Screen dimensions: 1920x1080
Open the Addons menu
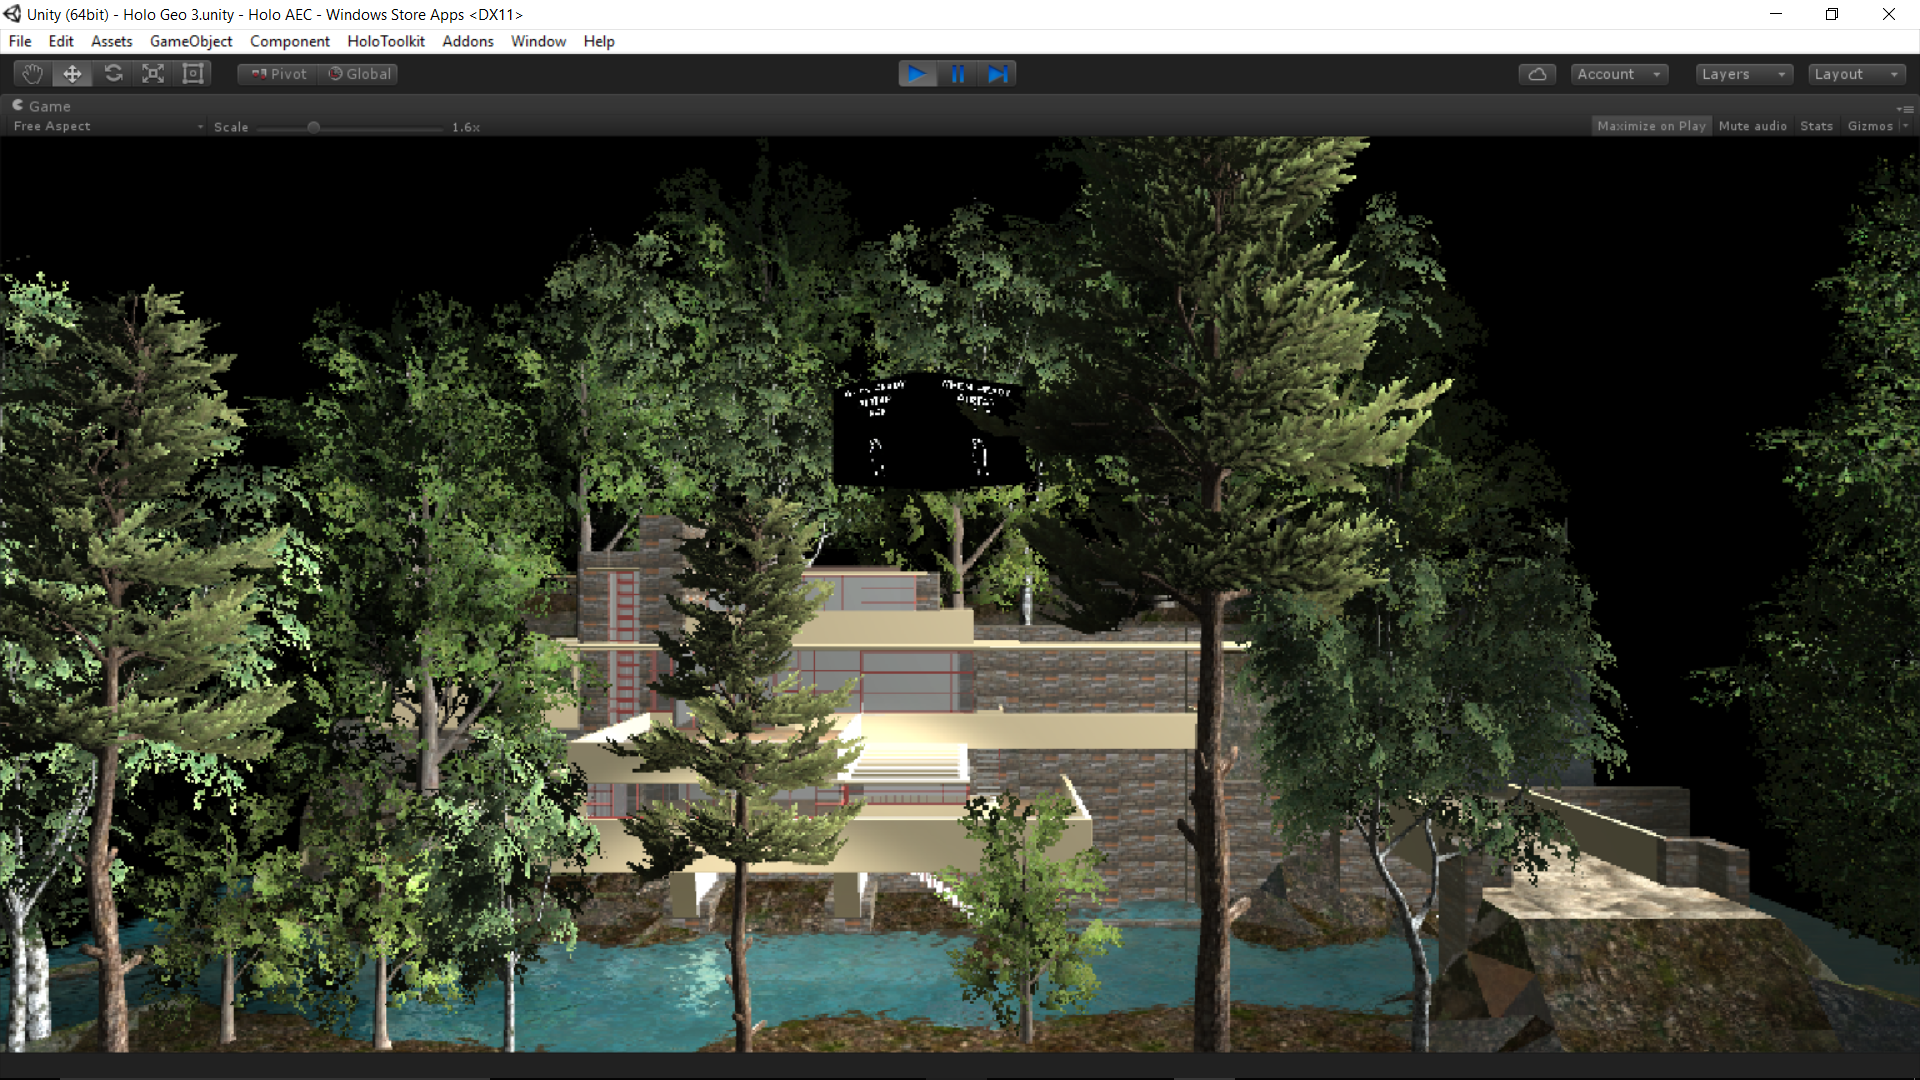click(468, 41)
